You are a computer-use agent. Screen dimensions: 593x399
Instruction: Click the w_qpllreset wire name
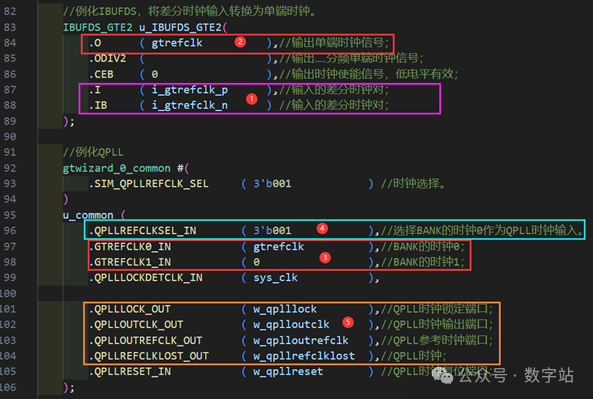(x=288, y=372)
